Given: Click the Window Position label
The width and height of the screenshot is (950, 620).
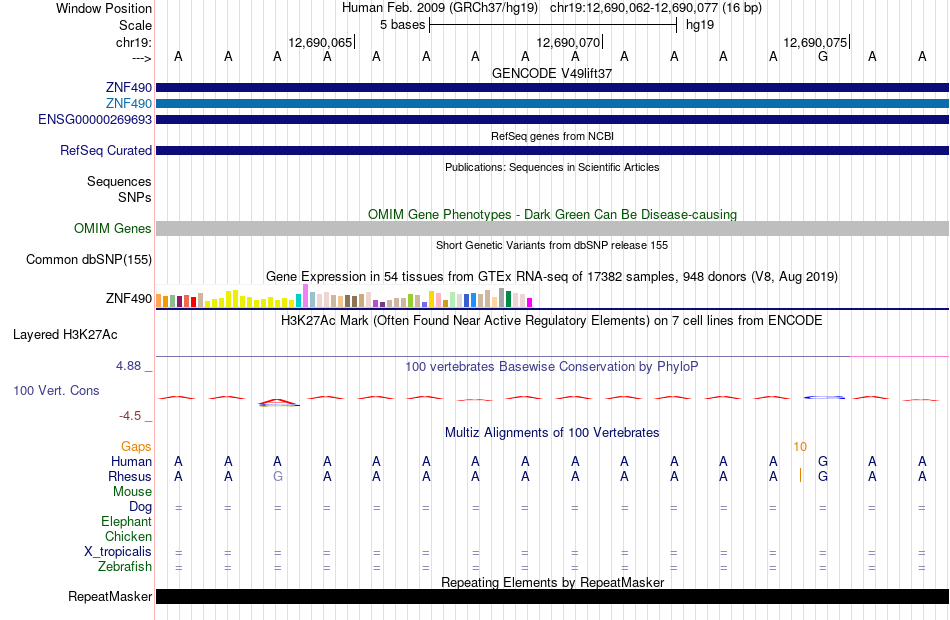Looking at the screenshot, I should click(x=104, y=8).
